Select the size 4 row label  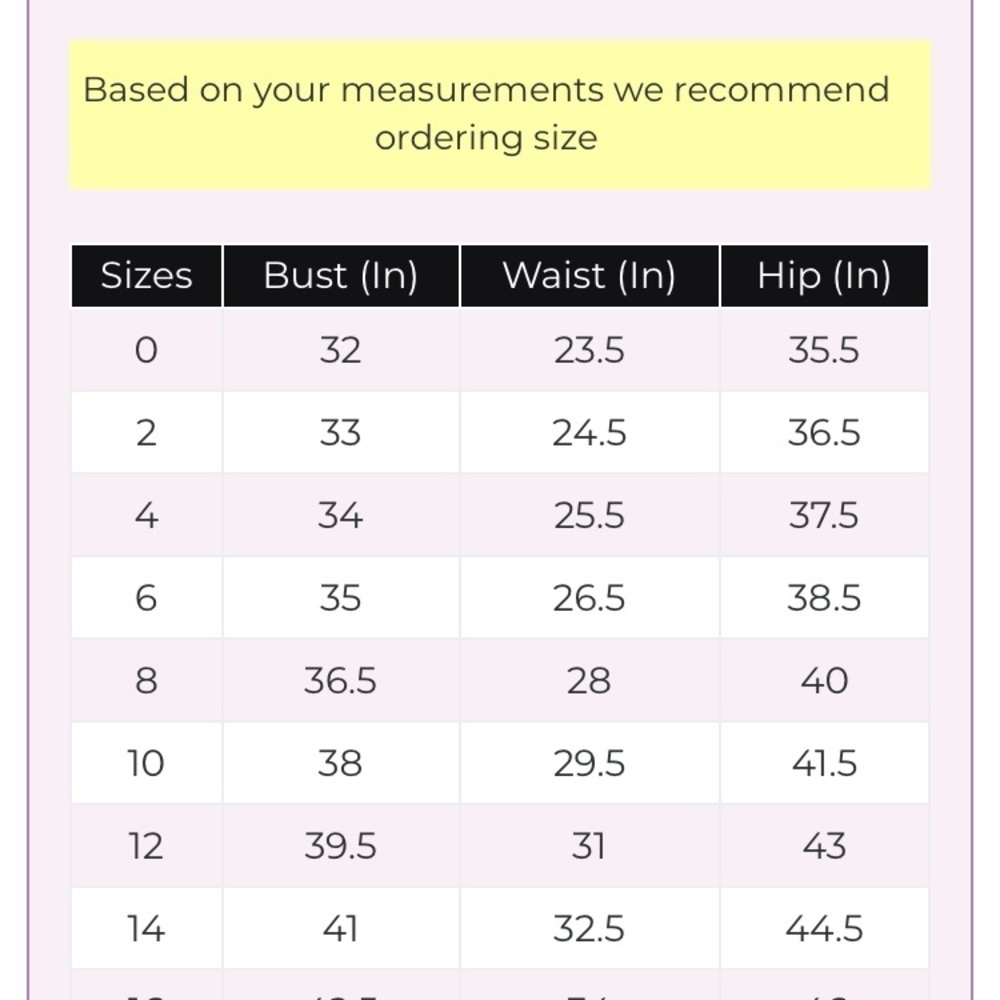tap(147, 515)
